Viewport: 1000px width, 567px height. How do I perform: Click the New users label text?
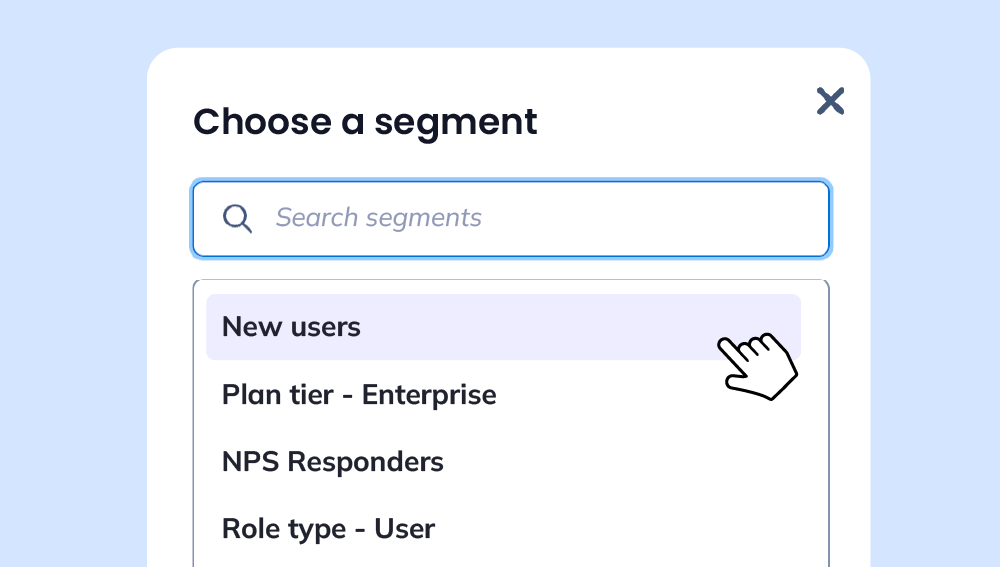(291, 327)
